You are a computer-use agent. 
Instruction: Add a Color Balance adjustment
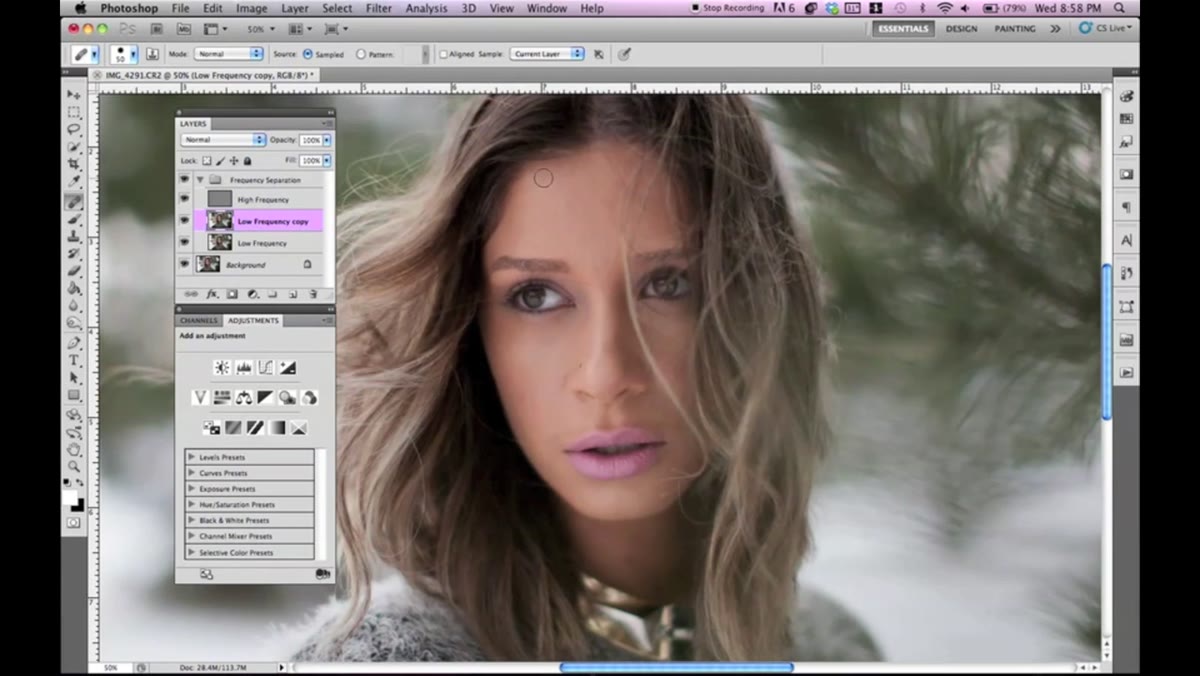click(x=243, y=398)
